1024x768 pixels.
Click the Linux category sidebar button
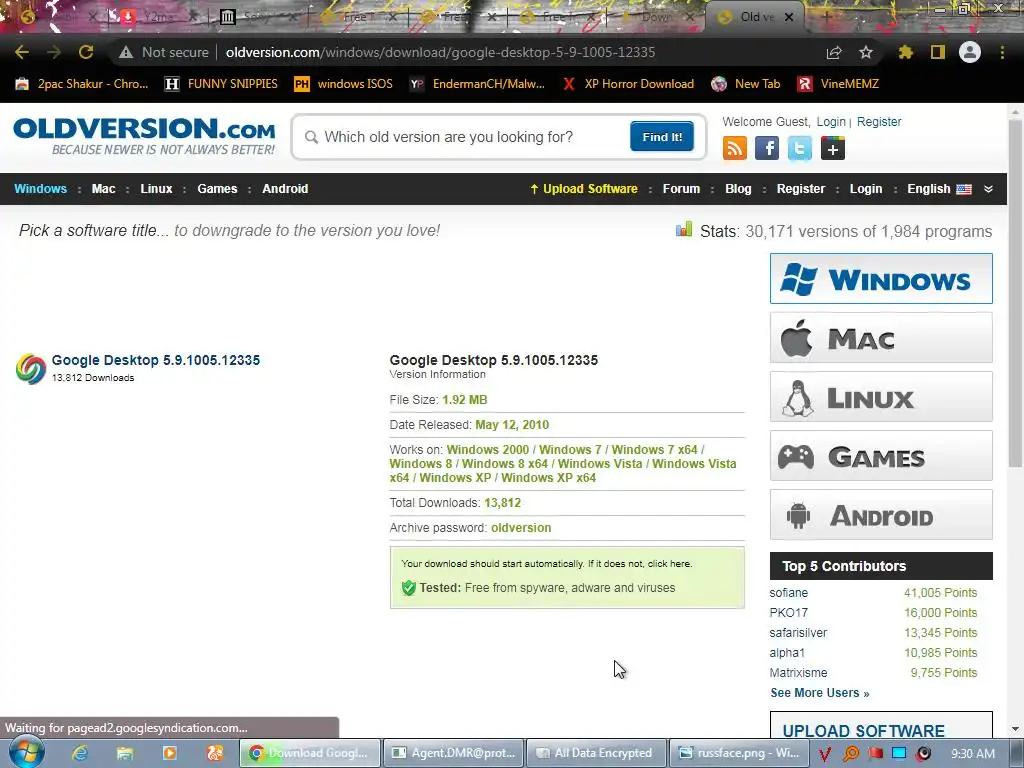pos(881,396)
